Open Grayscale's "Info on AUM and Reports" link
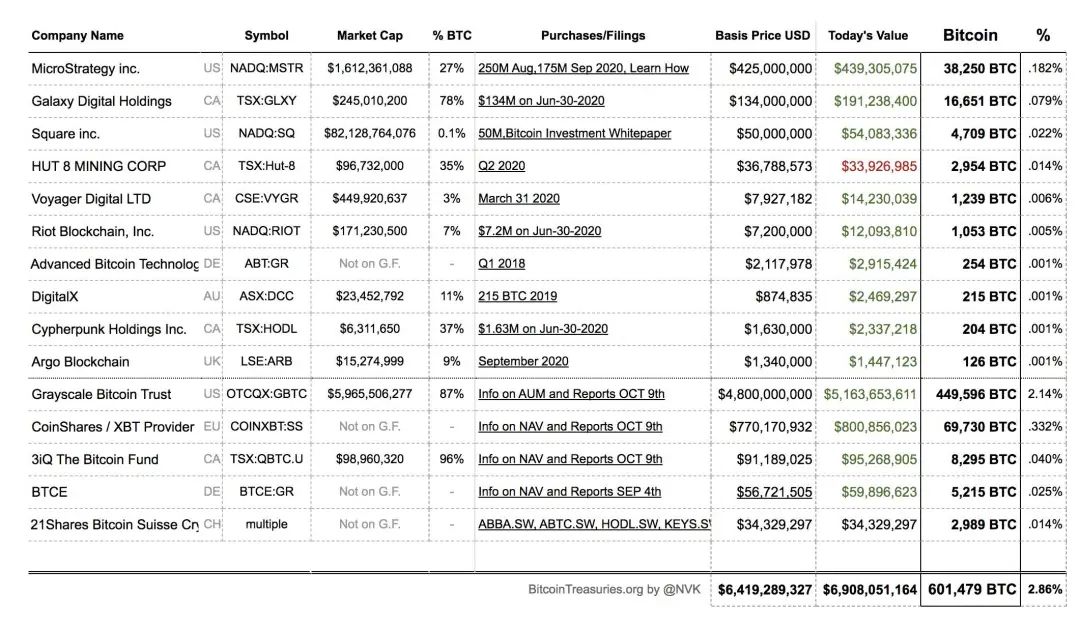 (571, 394)
